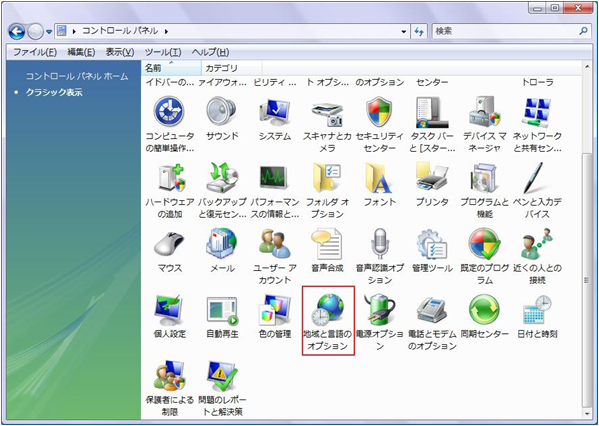Open コンピュータの簡単操作 icon

coord(169,112)
